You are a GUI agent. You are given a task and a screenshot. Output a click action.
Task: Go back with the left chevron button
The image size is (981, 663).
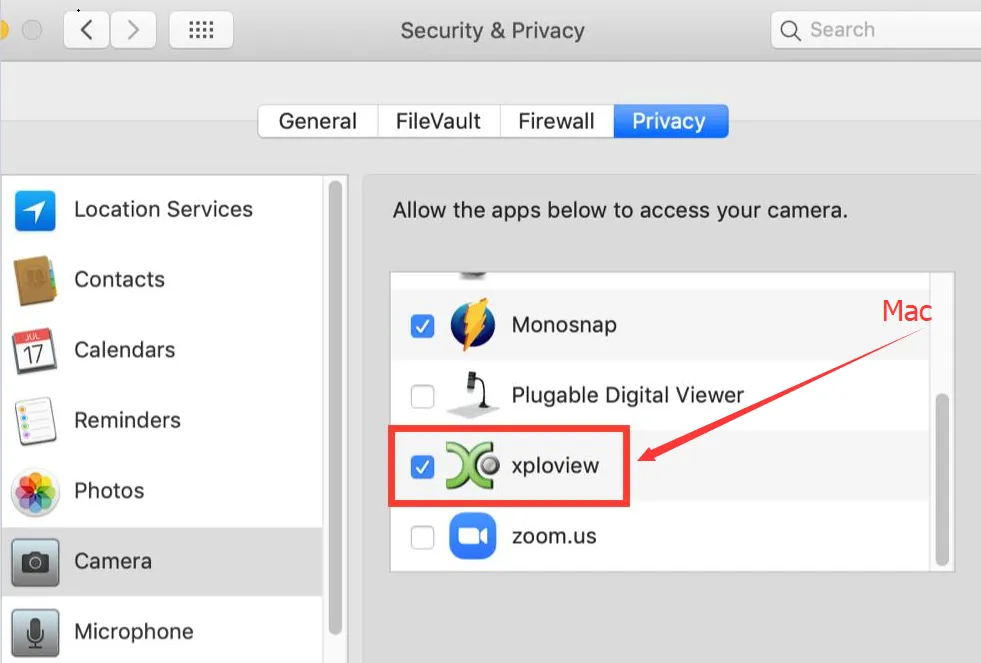pyautogui.click(x=87, y=30)
